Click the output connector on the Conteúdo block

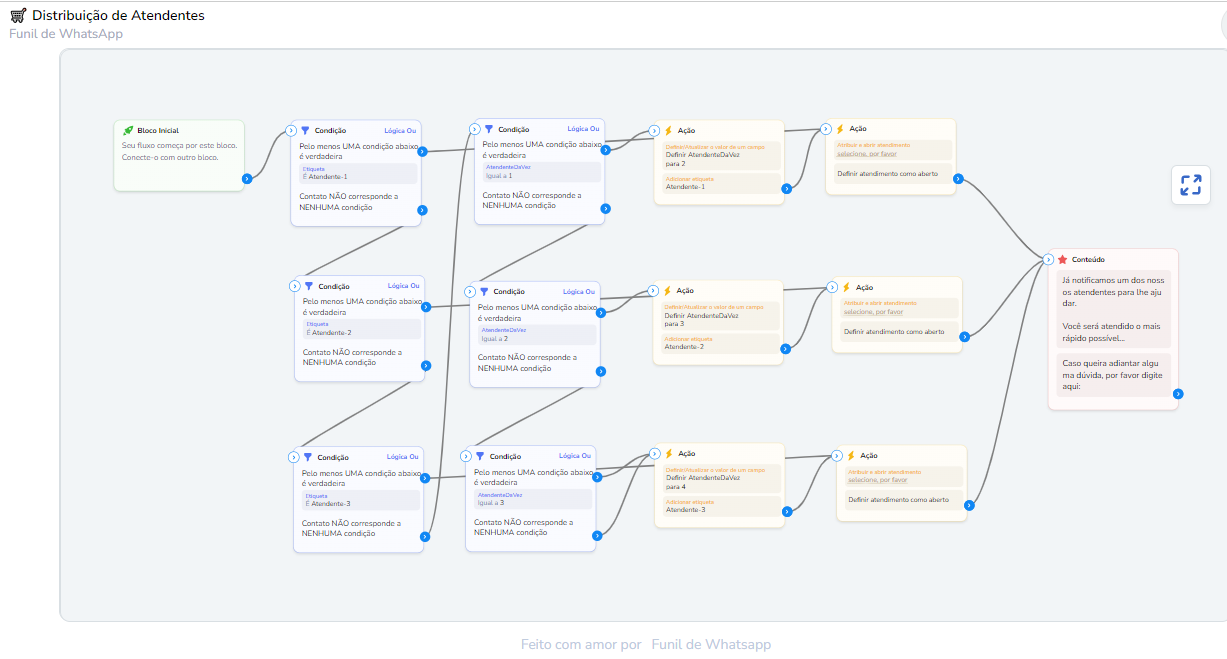(1178, 394)
